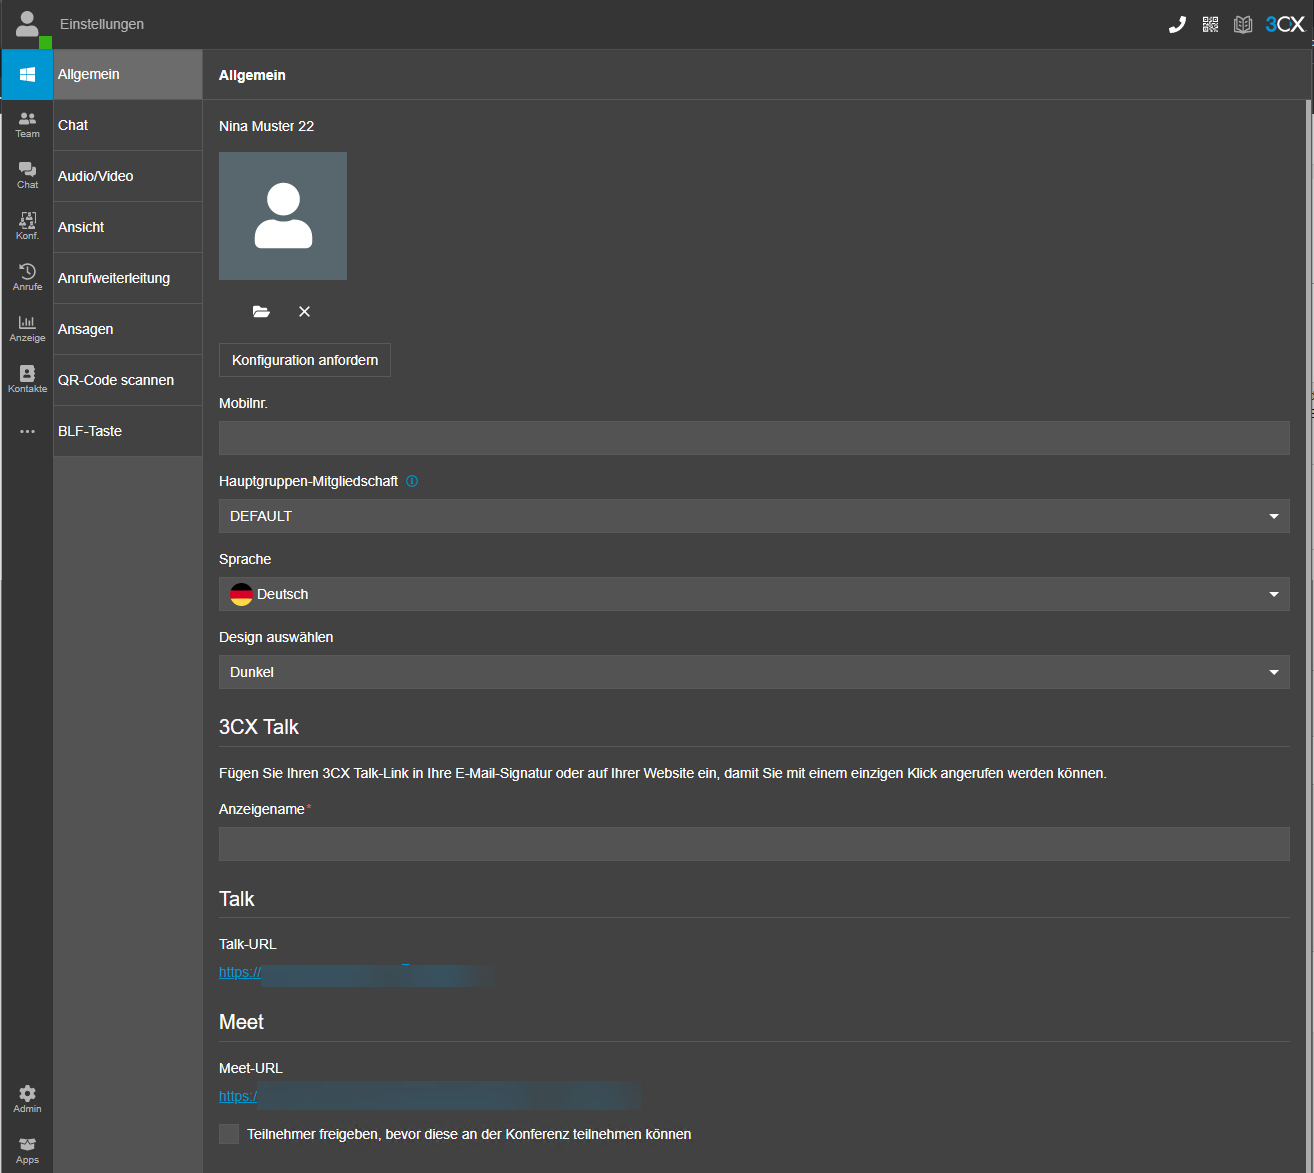Open QR-Code scannen section
1314x1173 pixels.
click(128, 380)
